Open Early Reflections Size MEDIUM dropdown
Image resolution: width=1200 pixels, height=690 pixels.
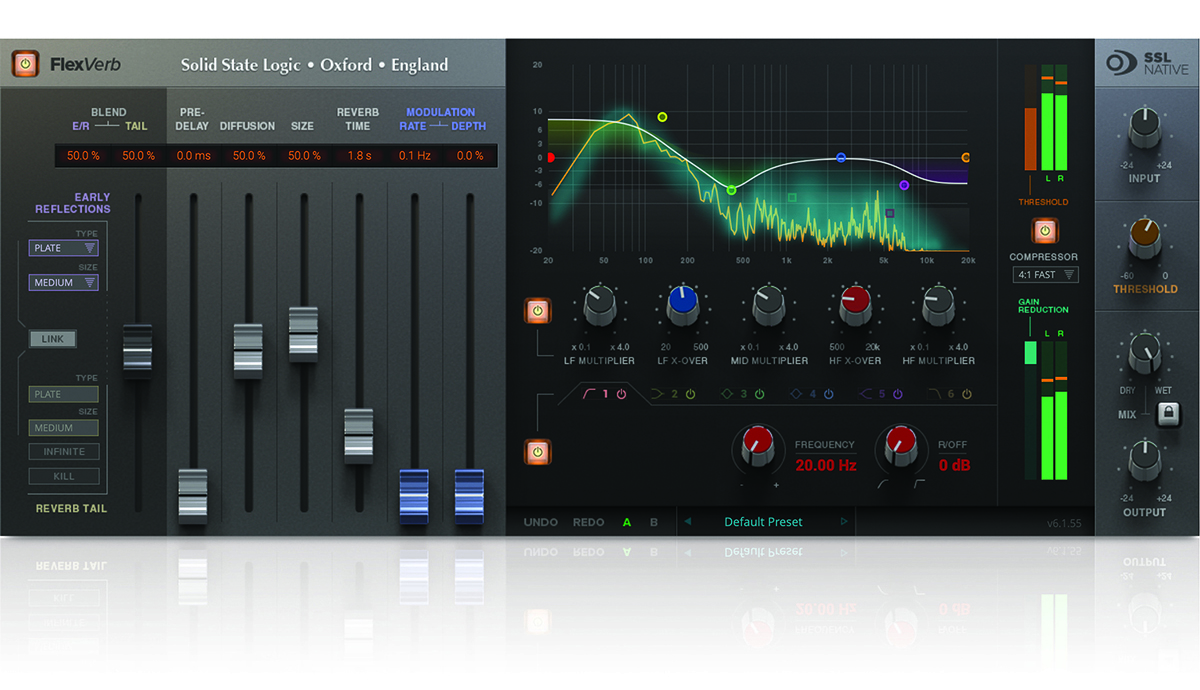[x=64, y=283]
